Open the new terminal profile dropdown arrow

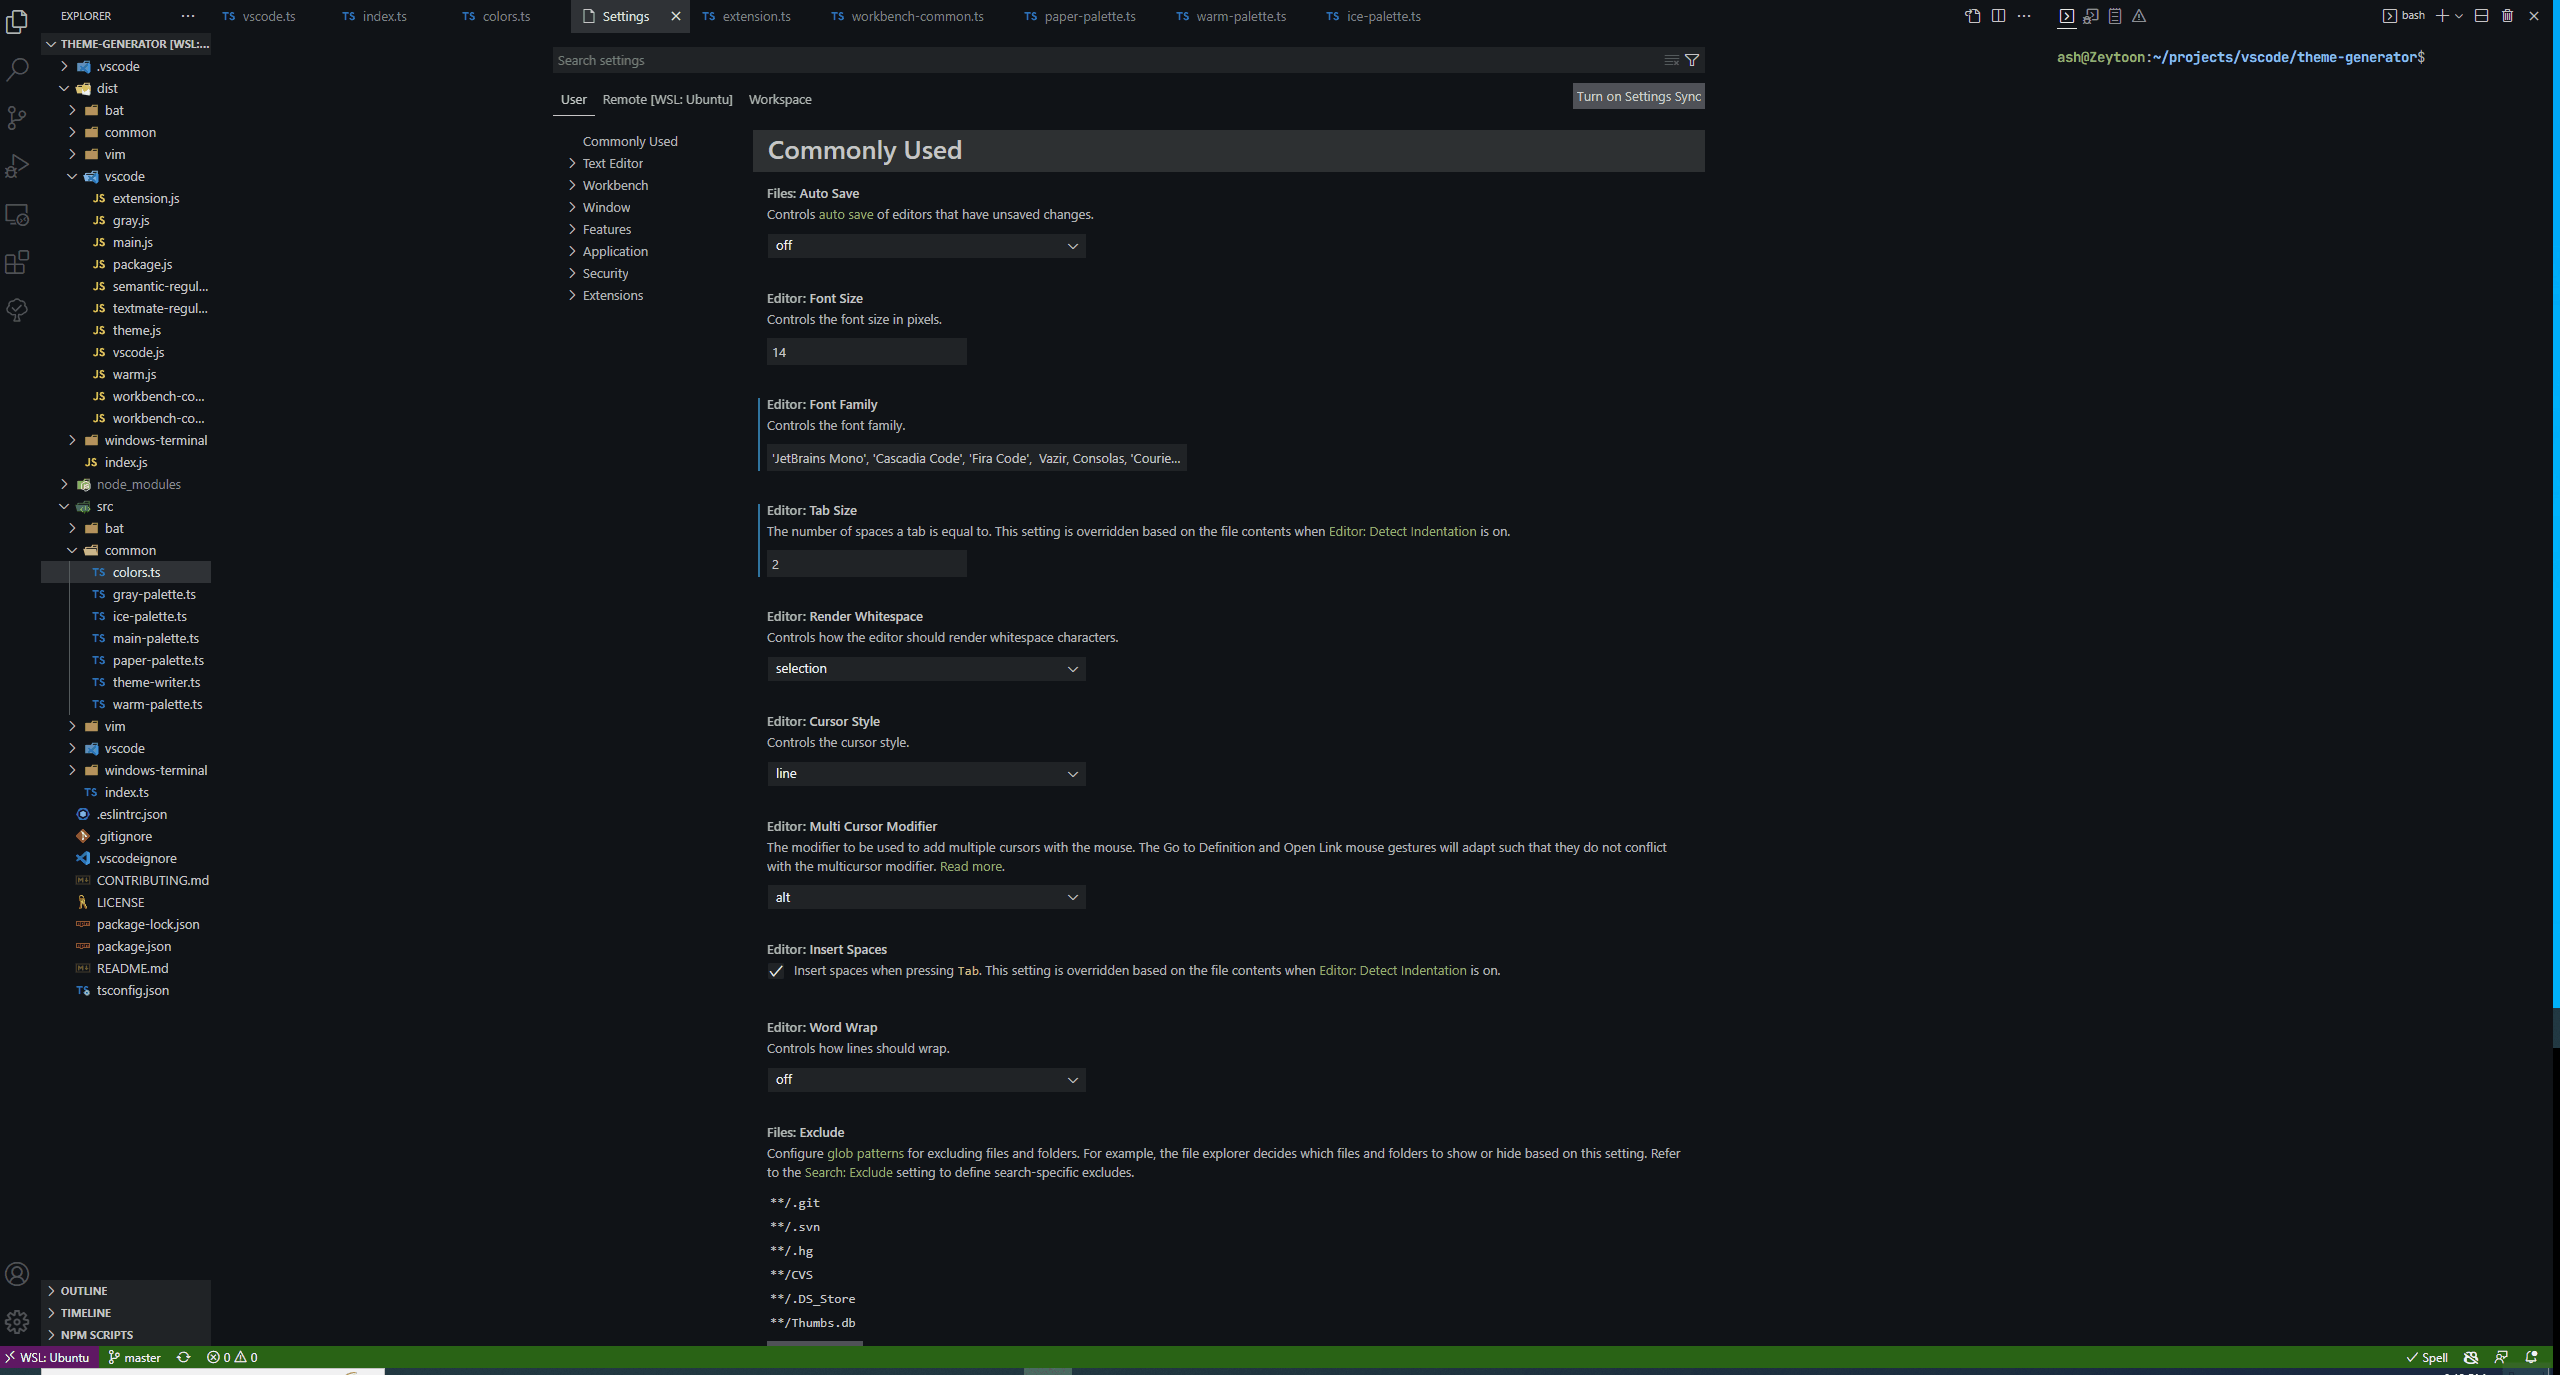click(2459, 16)
